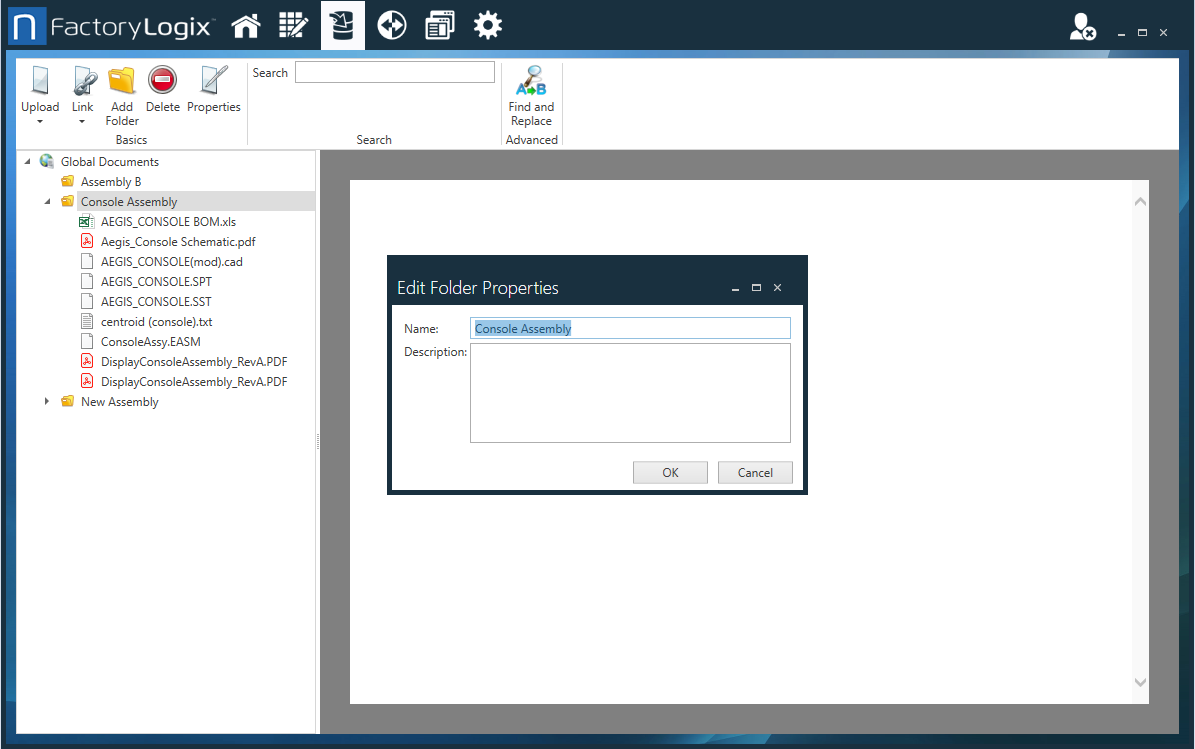The height and width of the screenshot is (749, 1195).
Task: Open the reports pages icon
Action: [x=439, y=24]
